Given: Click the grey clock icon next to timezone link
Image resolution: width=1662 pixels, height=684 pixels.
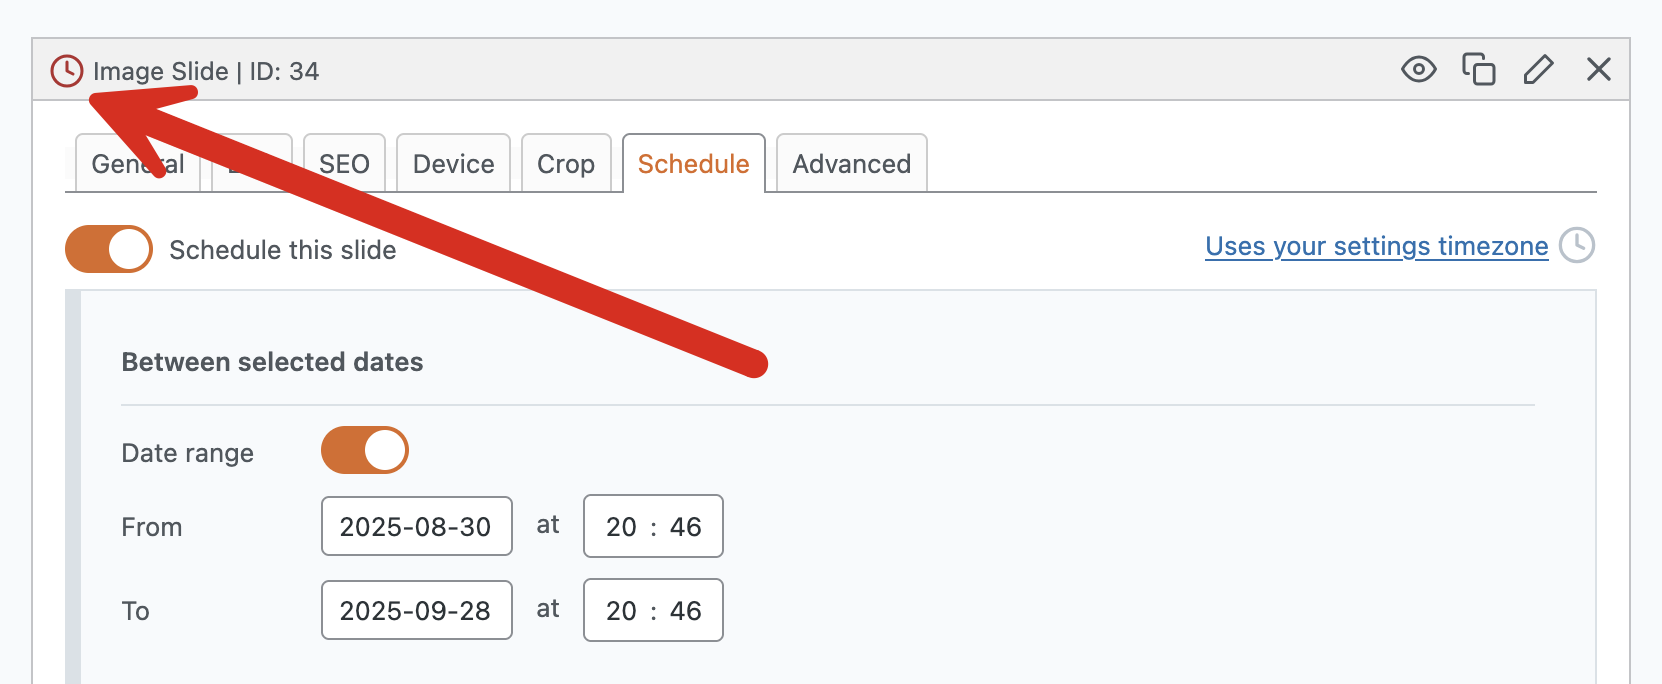Looking at the screenshot, I should (x=1577, y=245).
